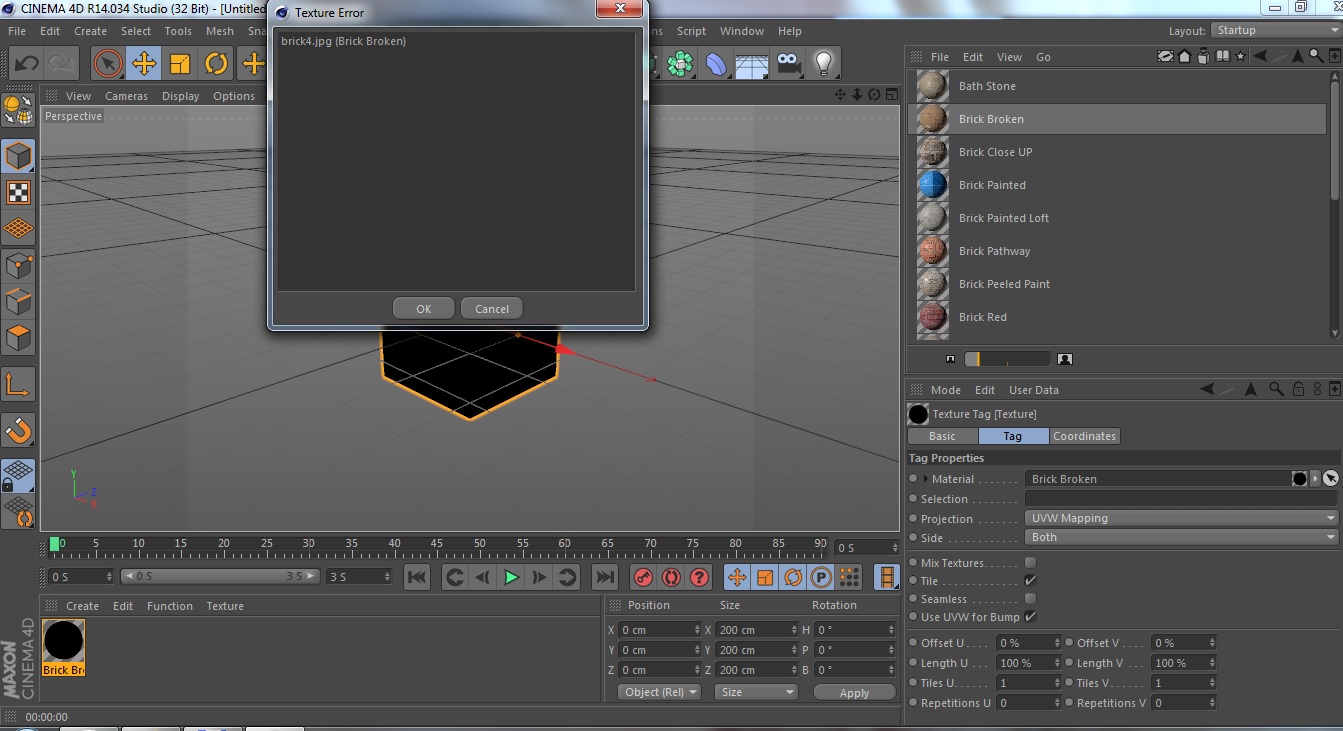Screen dimensions: 1343x731
Task: Toggle Position keyframing icon in timeline bar
Action: 737,577
